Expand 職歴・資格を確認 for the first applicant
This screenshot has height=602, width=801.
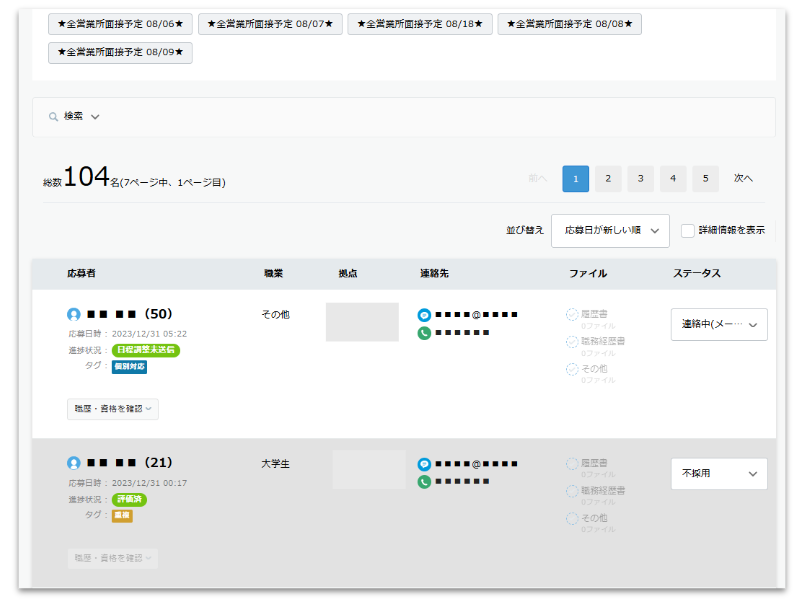pos(113,408)
